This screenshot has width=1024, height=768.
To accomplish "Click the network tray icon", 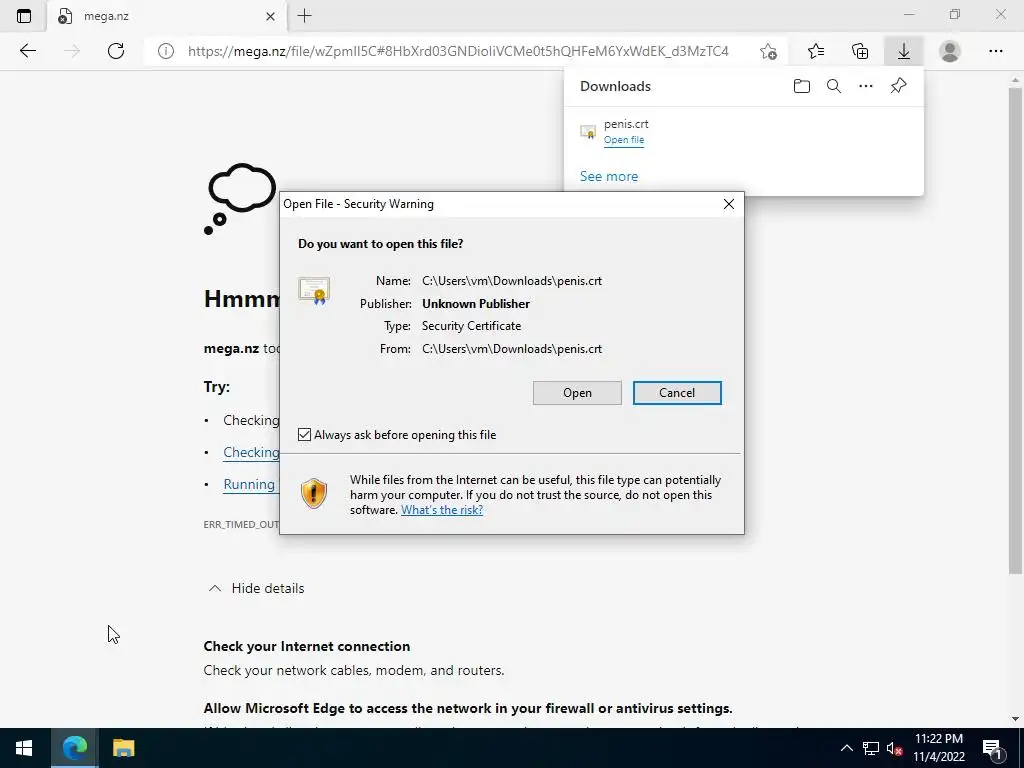I will (871, 748).
